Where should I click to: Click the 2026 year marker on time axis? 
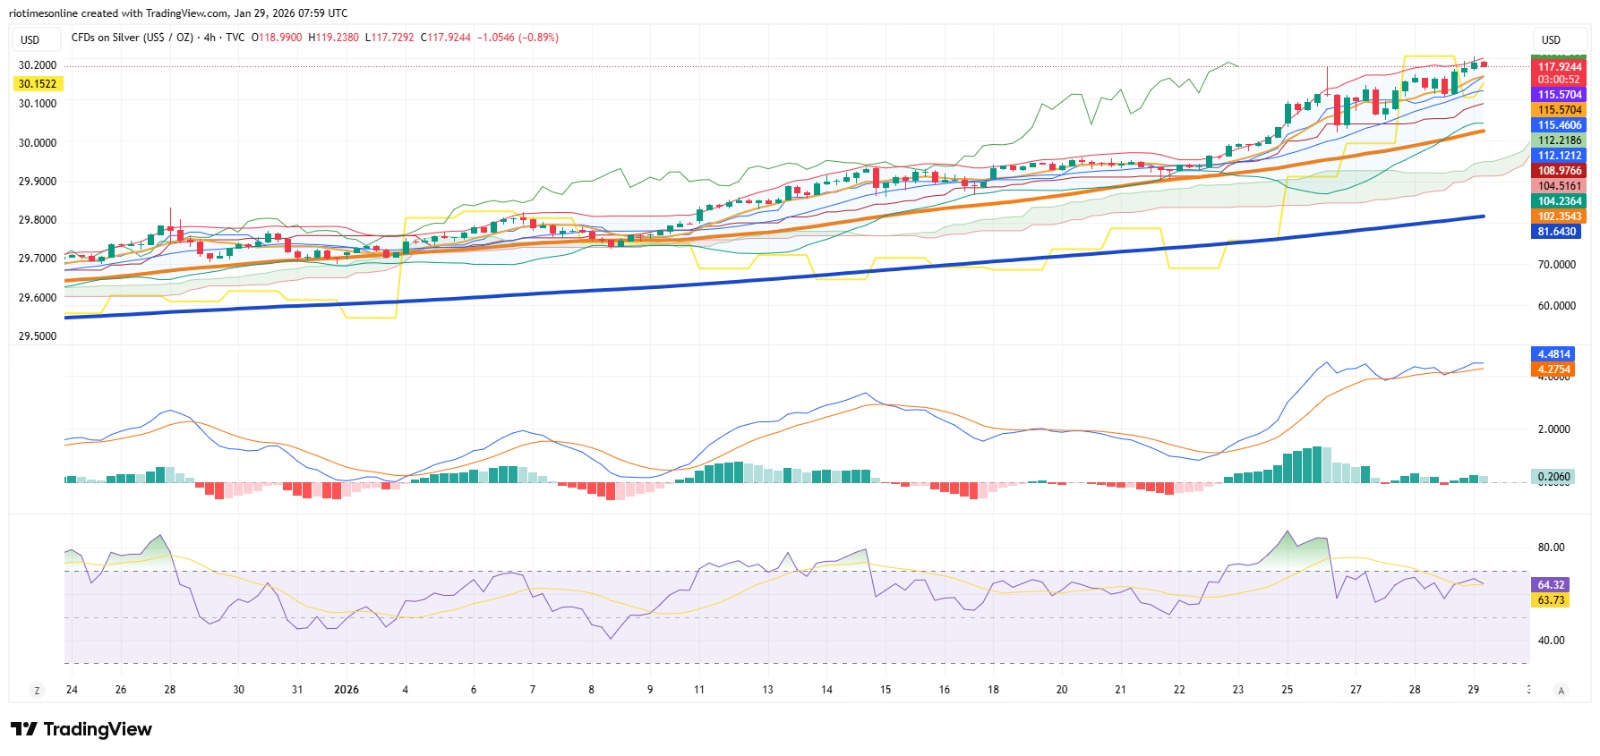[x=346, y=690]
